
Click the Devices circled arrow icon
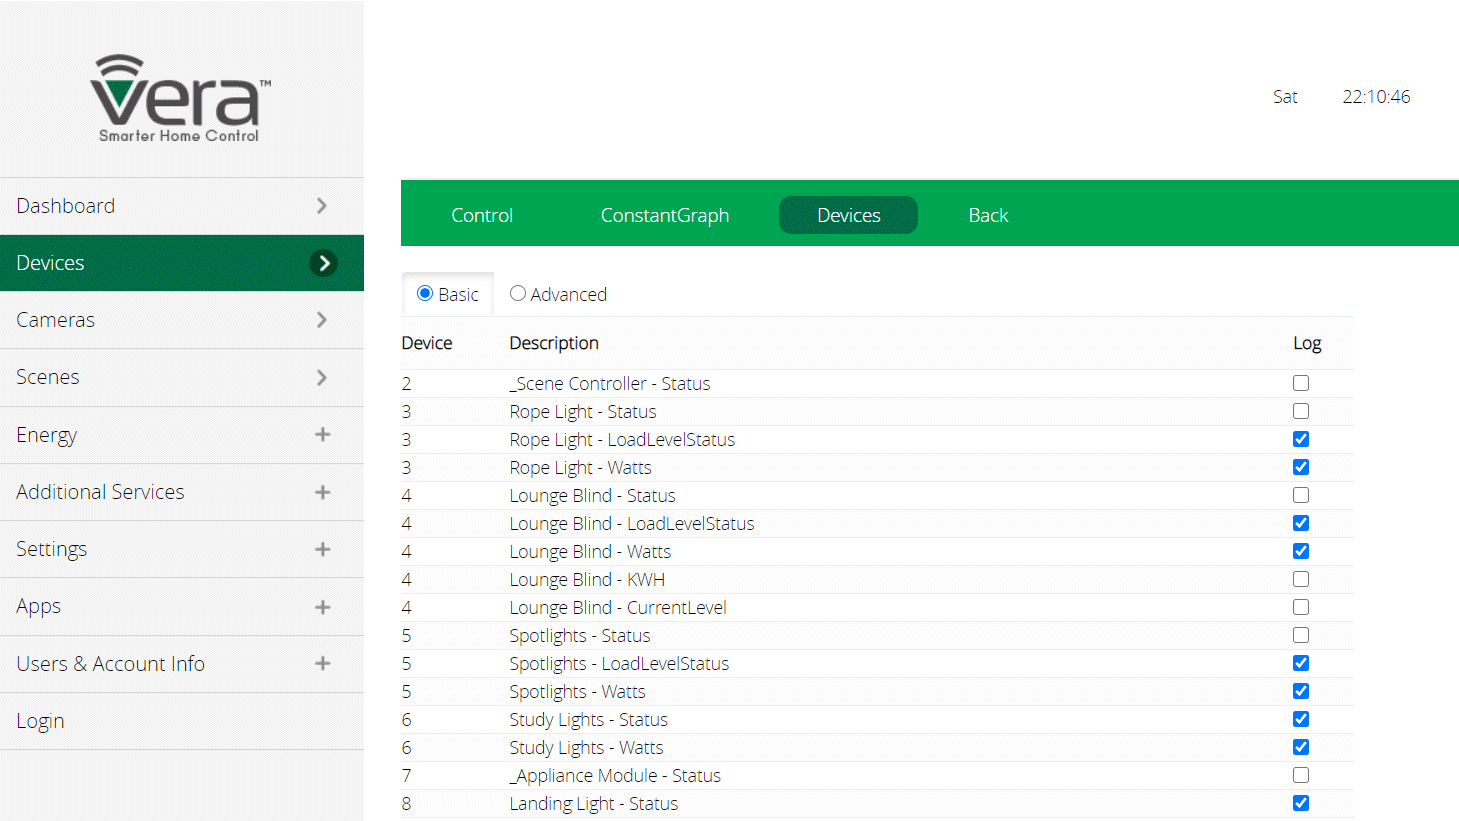323,263
